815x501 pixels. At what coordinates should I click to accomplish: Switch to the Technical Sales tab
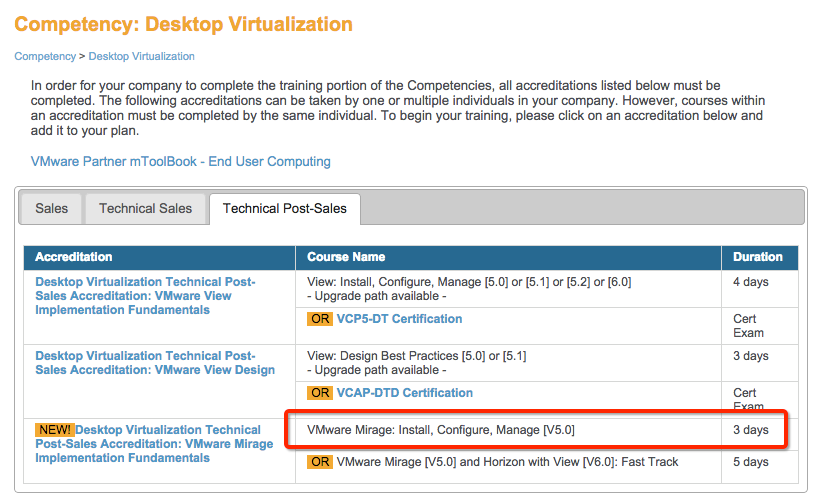coord(146,208)
